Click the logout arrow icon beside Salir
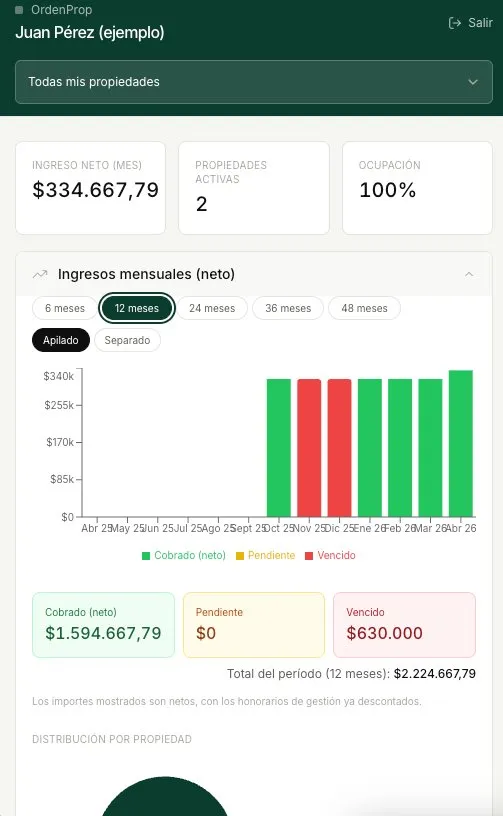The width and height of the screenshot is (503, 816). (x=455, y=23)
